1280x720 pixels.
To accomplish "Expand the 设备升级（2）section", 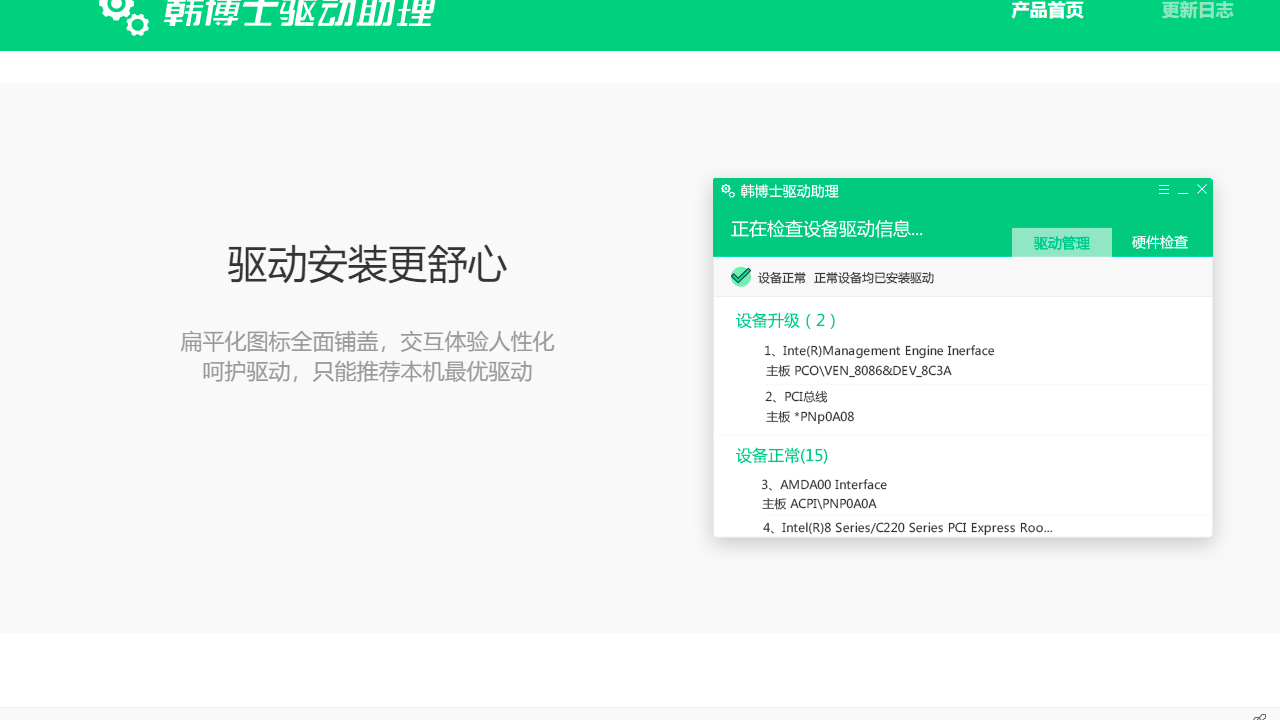I will coord(786,320).
